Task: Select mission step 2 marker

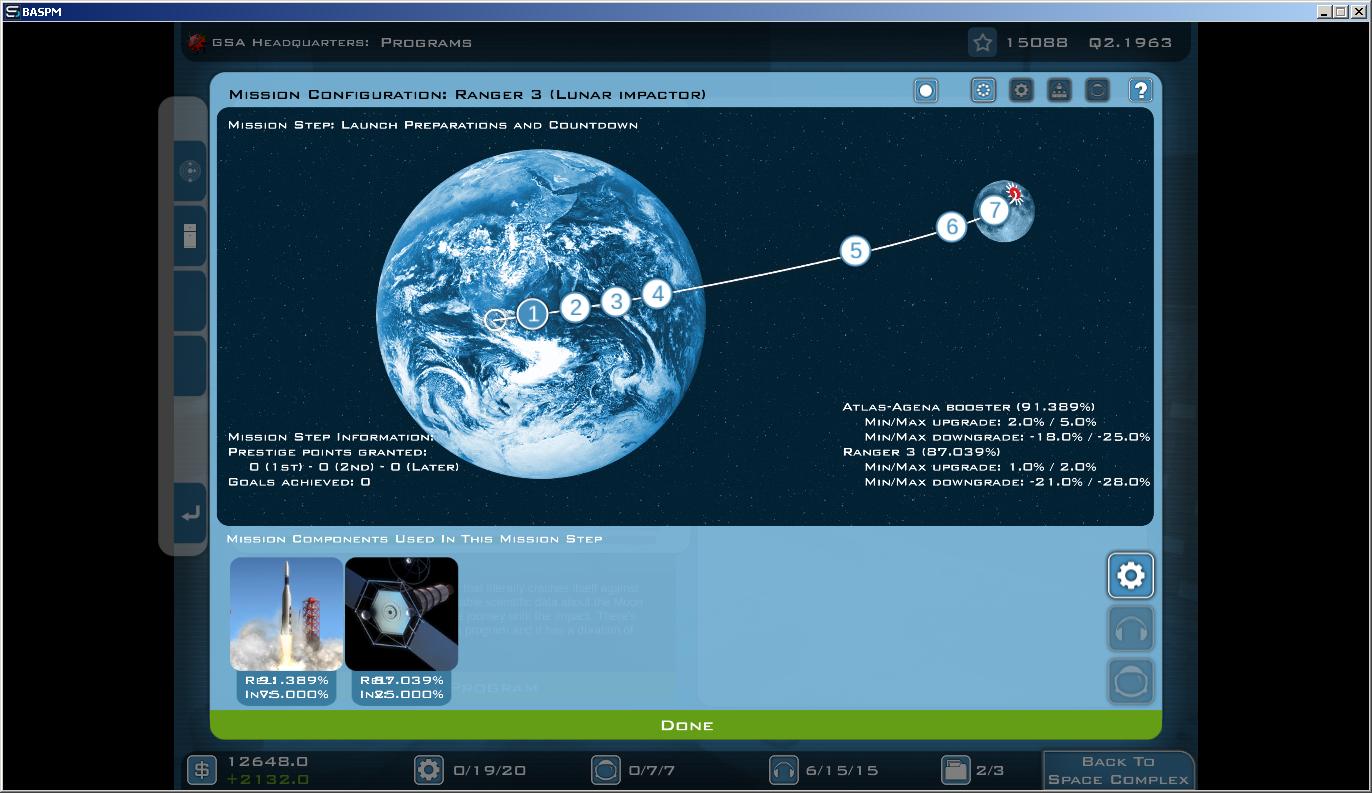Action: point(575,307)
